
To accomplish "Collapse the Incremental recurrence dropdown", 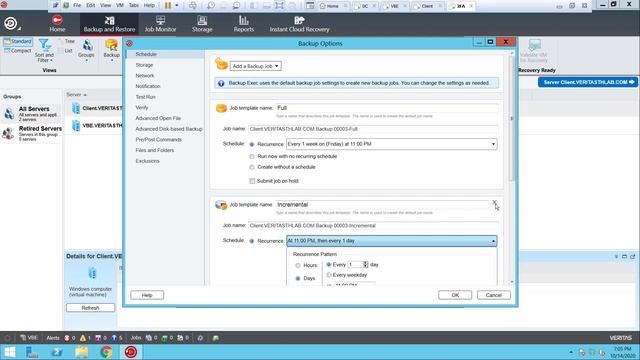I will (x=493, y=241).
